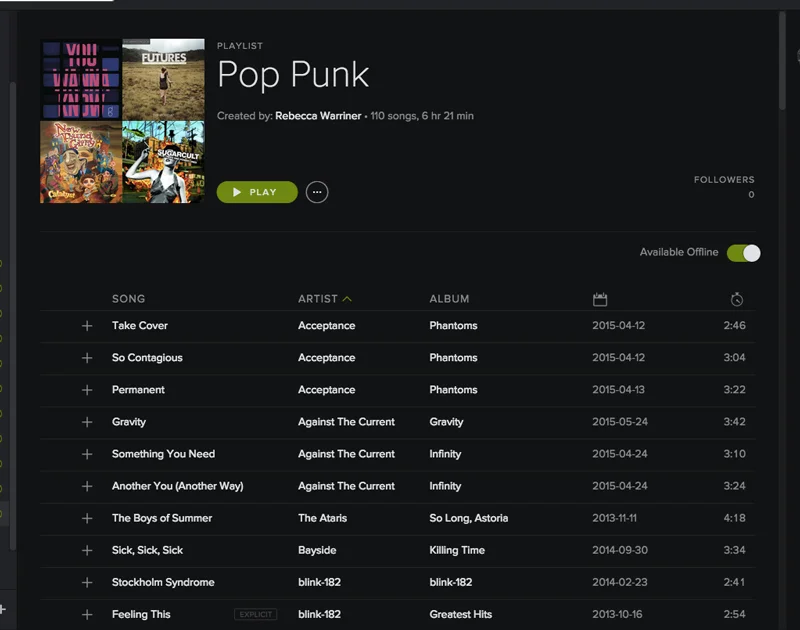Click the date 2013-11-11
The width and height of the screenshot is (800, 630).
[614, 518]
